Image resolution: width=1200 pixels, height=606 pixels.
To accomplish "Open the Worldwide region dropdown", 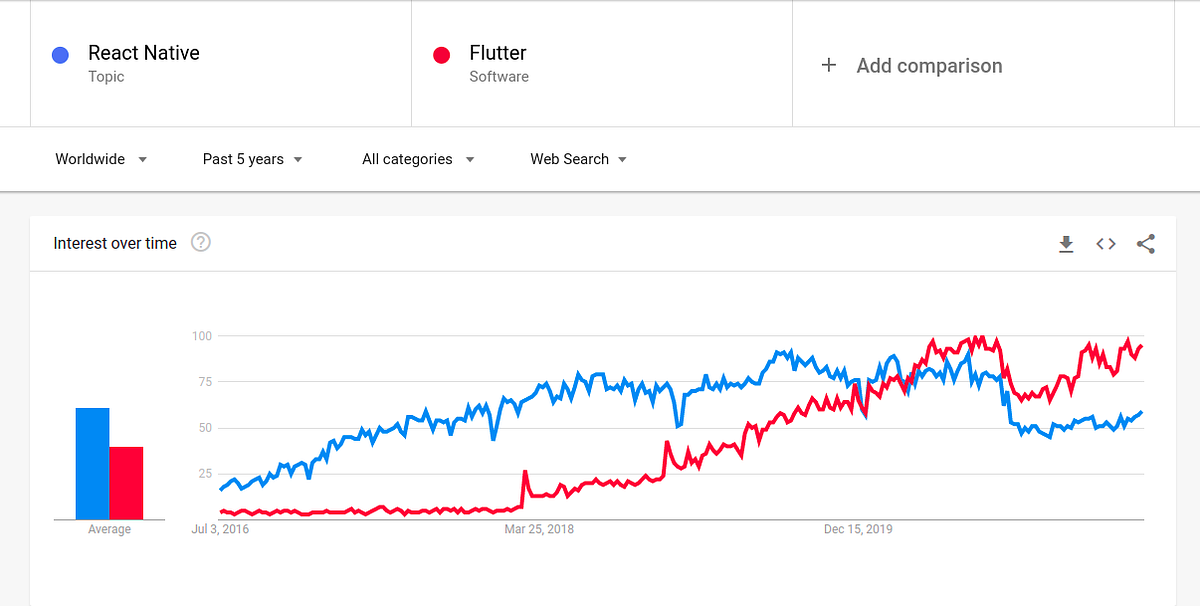I will [101, 159].
